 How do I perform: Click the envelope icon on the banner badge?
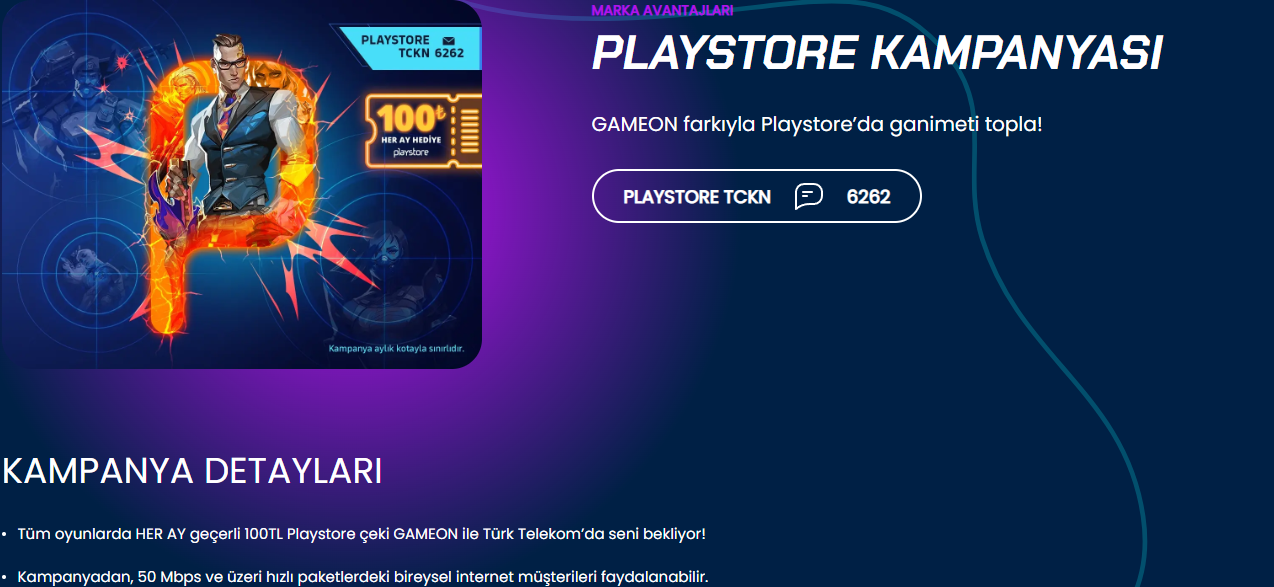tap(448, 40)
